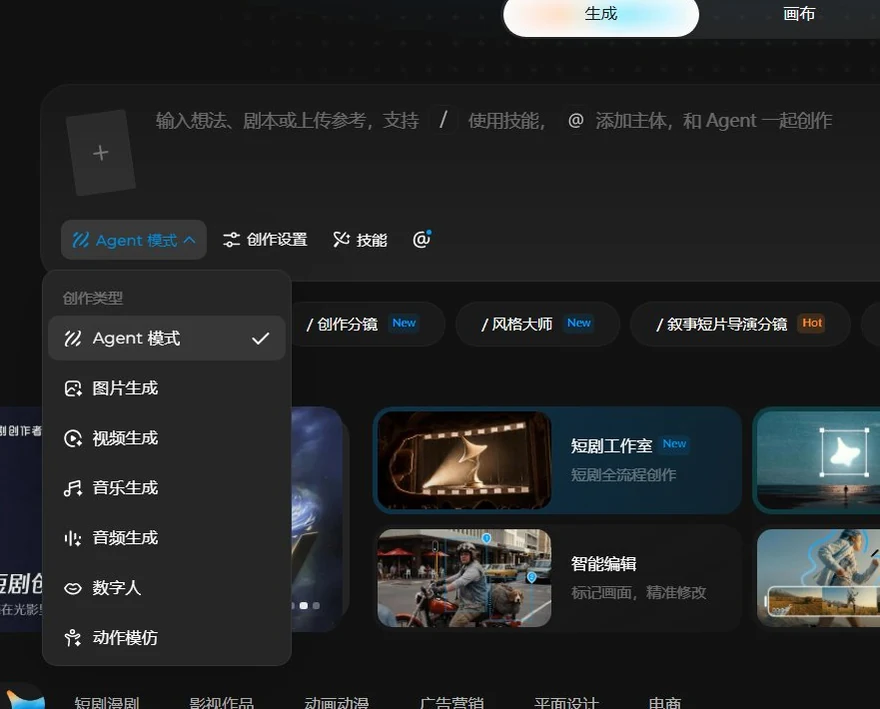The width and height of the screenshot is (880, 709).
Task: Click the 智能编辑 motorcycle thumbnail
Action: [464, 578]
